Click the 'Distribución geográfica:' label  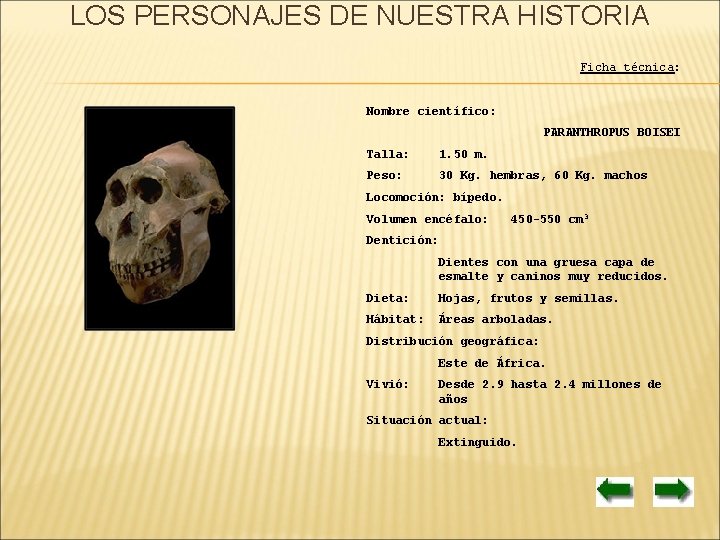(452, 341)
